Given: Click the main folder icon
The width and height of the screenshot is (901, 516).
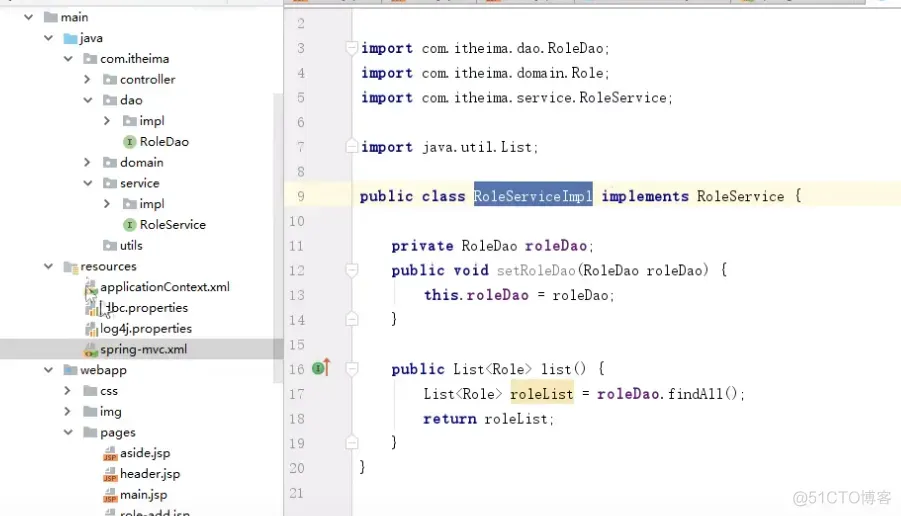Looking at the screenshot, I should click(51, 17).
